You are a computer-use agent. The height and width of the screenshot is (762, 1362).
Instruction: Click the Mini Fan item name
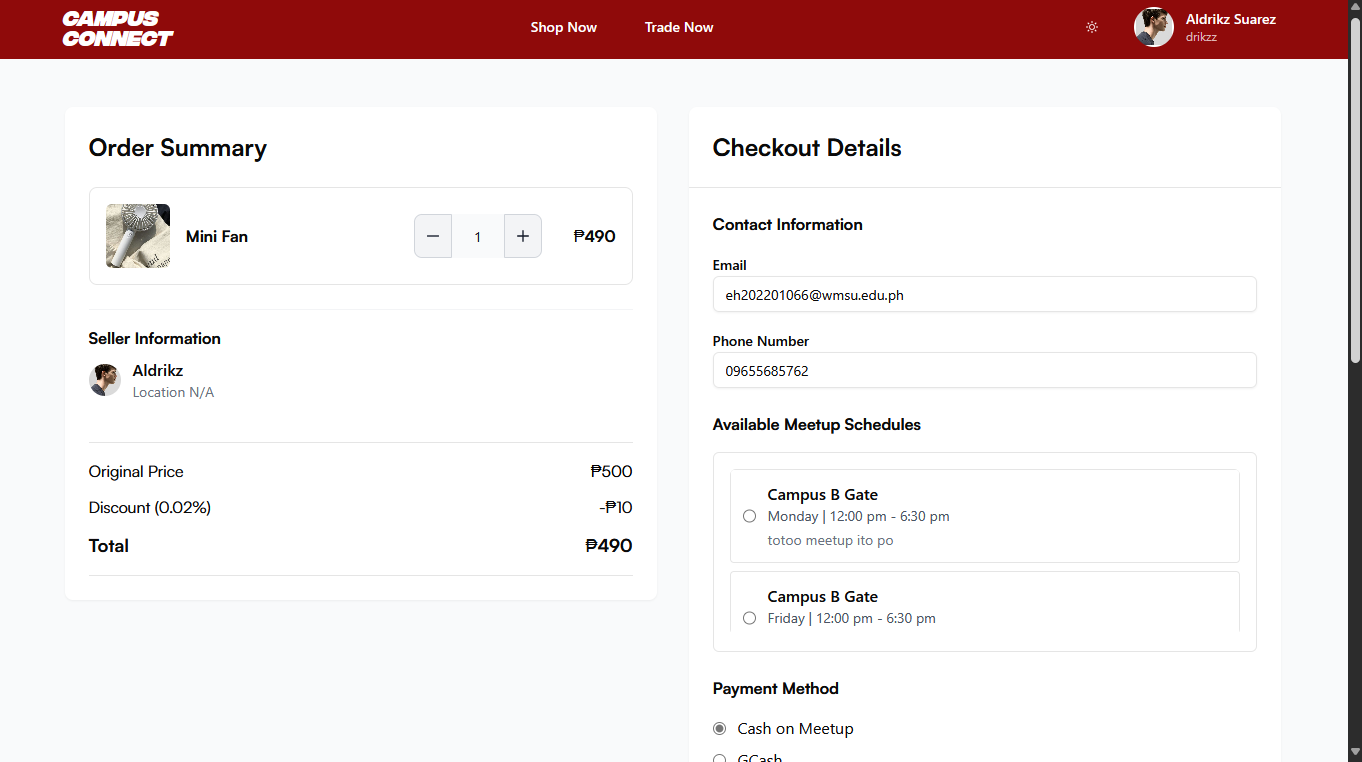click(x=217, y=236)
